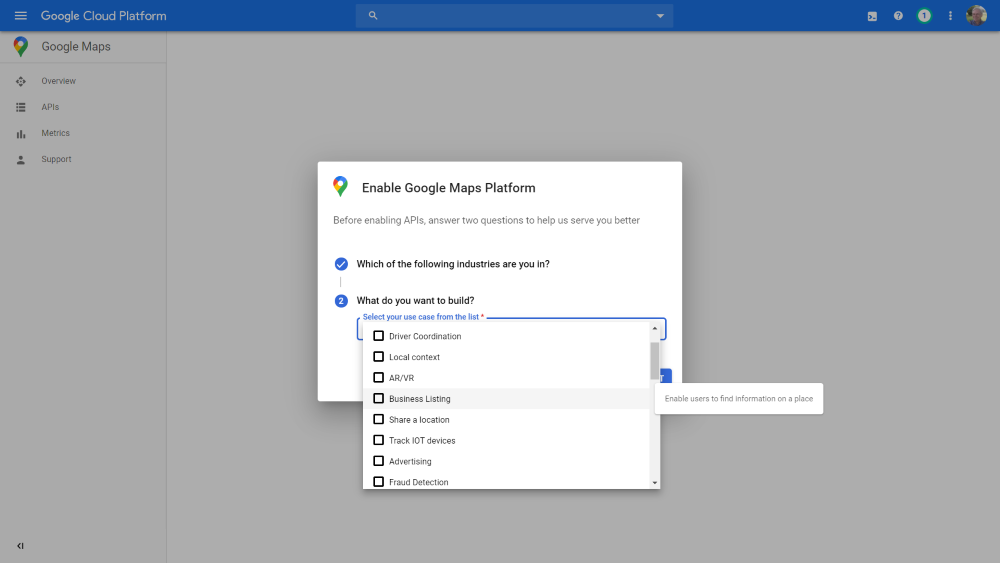Image resolution: width=1000 pixels, height=563 pixels.
Task: Expand the search bar dropdown arrow
Action: (660, 16)
